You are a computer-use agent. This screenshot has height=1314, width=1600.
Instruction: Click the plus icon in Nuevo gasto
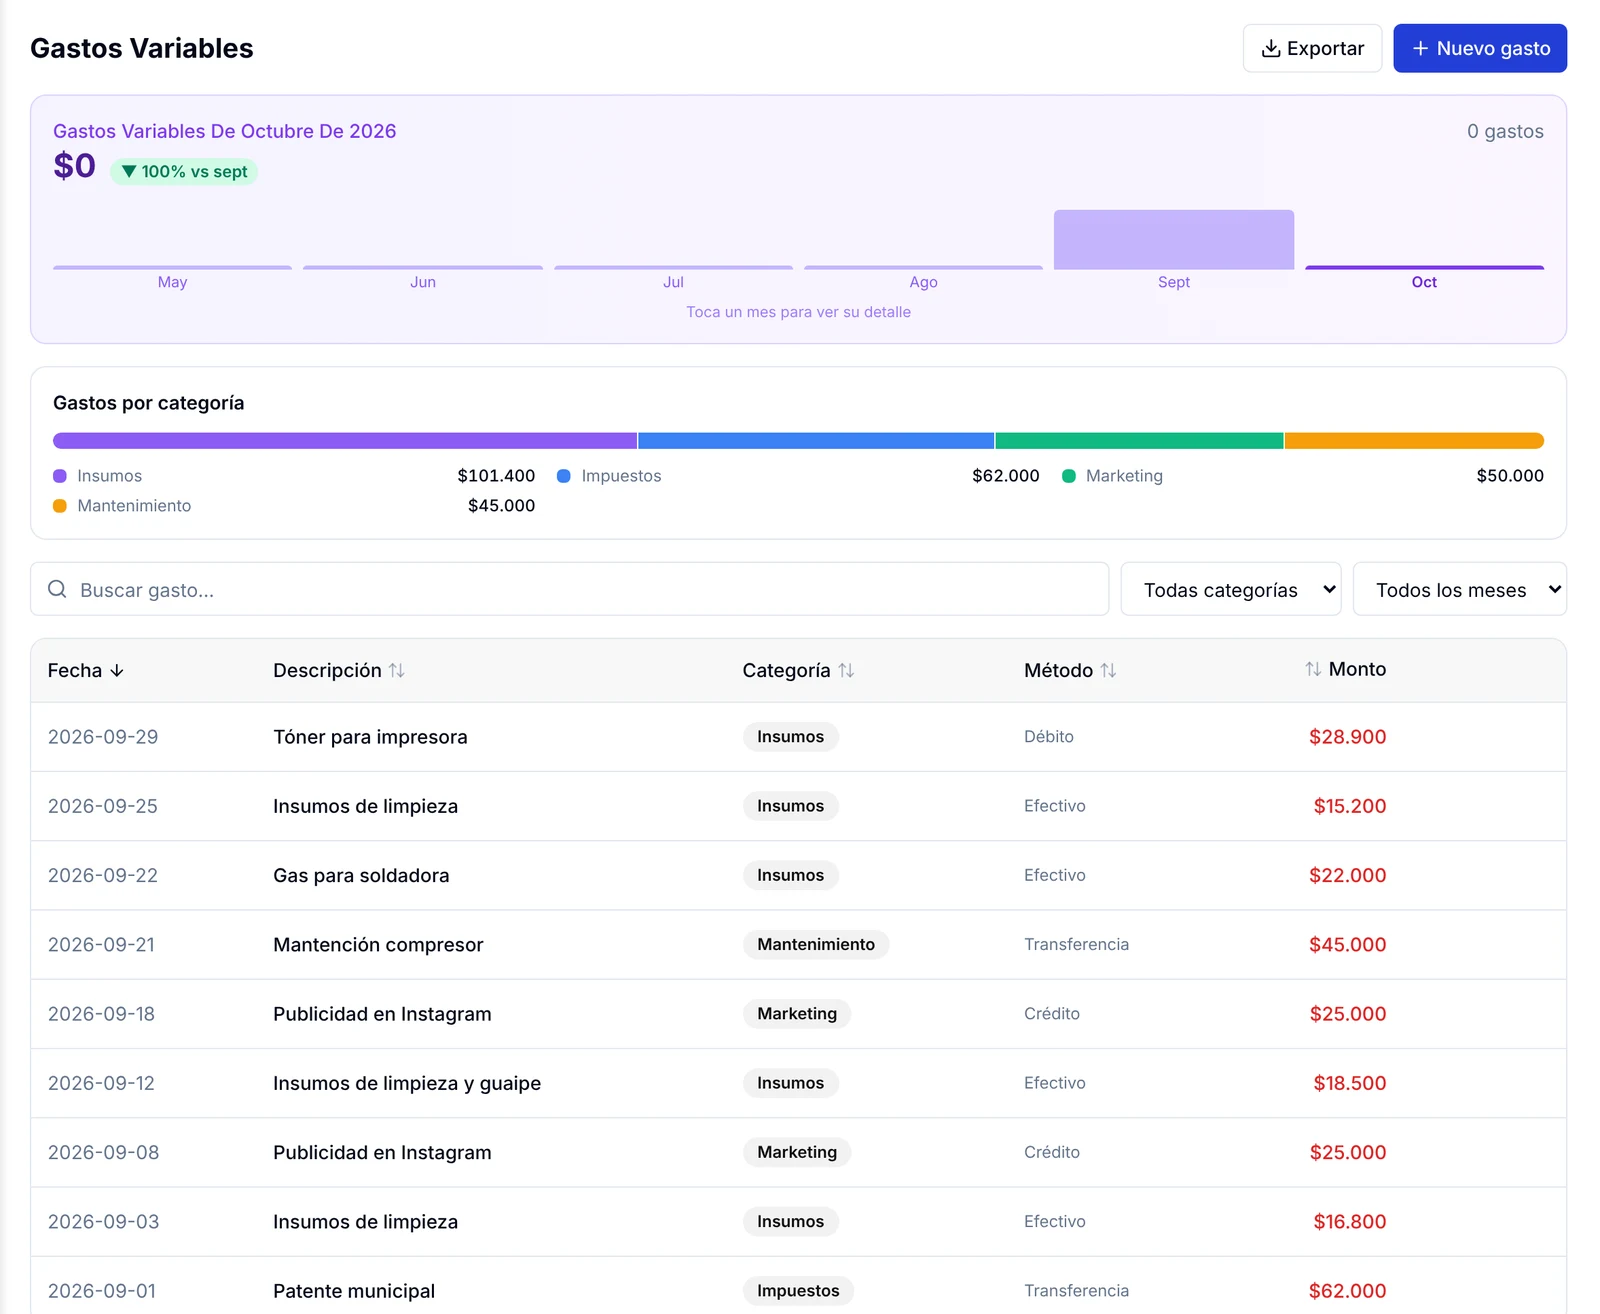point(1420,49)
